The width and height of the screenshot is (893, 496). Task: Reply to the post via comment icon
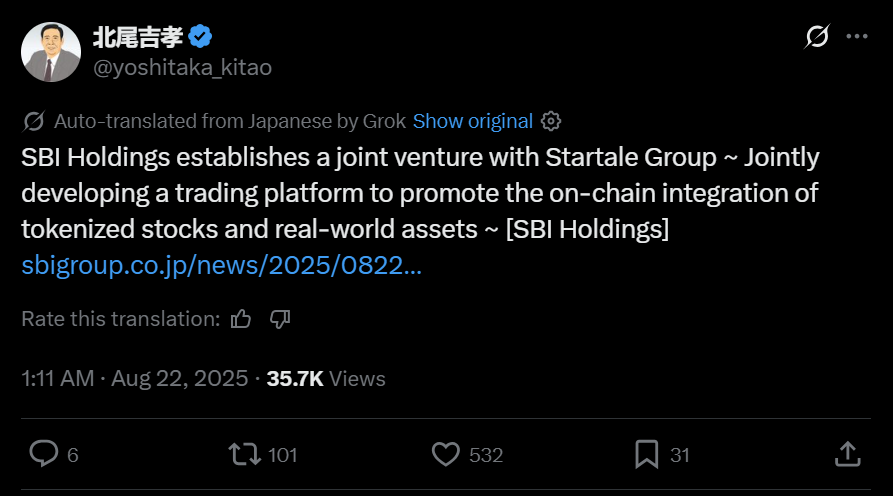point(44,455)
